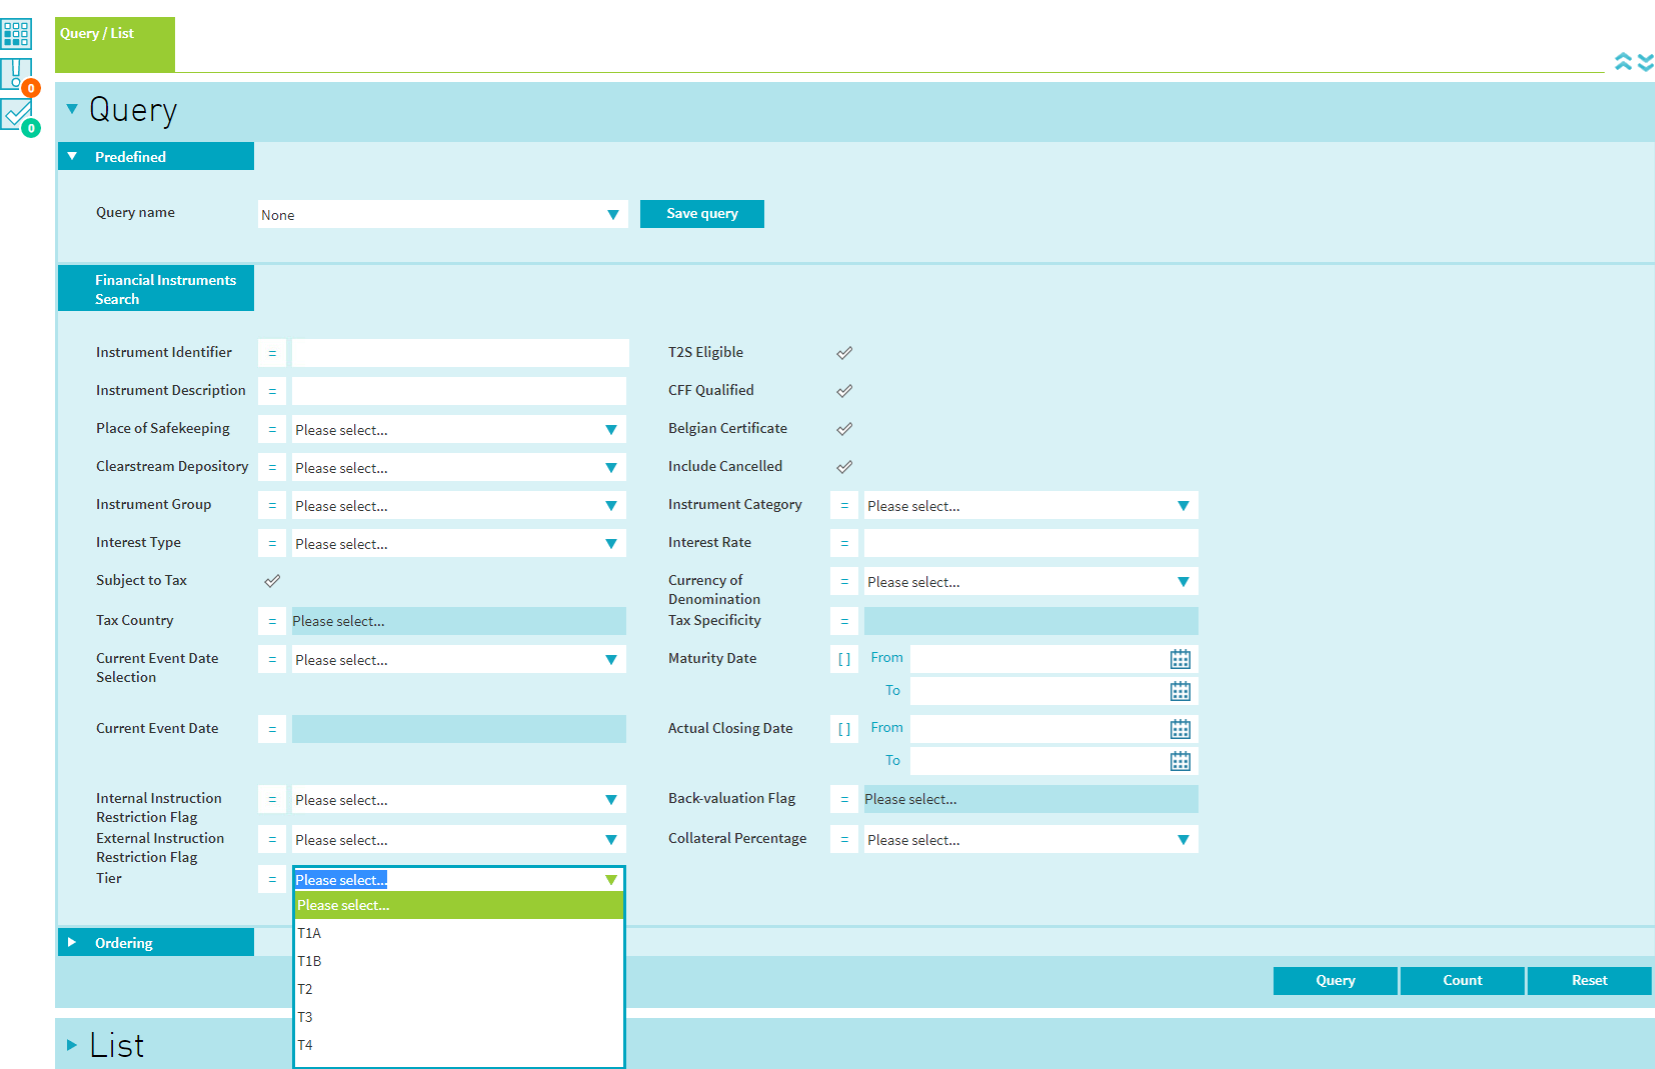
Task: Click the collapse-all double chevron up icon
Action: coord(1623,62)
